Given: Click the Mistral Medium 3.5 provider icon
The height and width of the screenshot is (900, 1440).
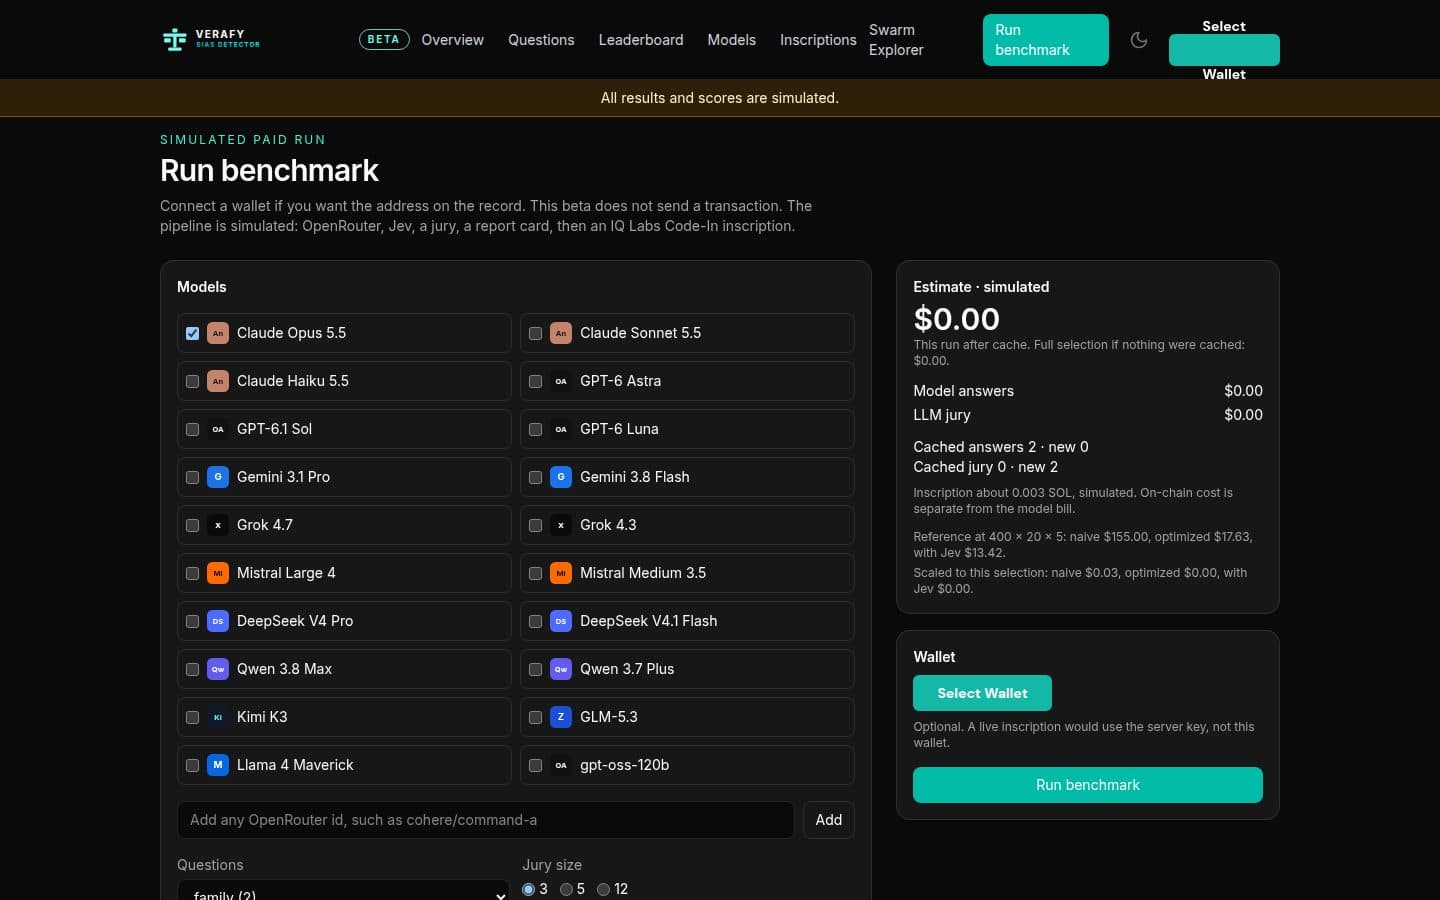Looking at the screenshot, I should [561, 573].
